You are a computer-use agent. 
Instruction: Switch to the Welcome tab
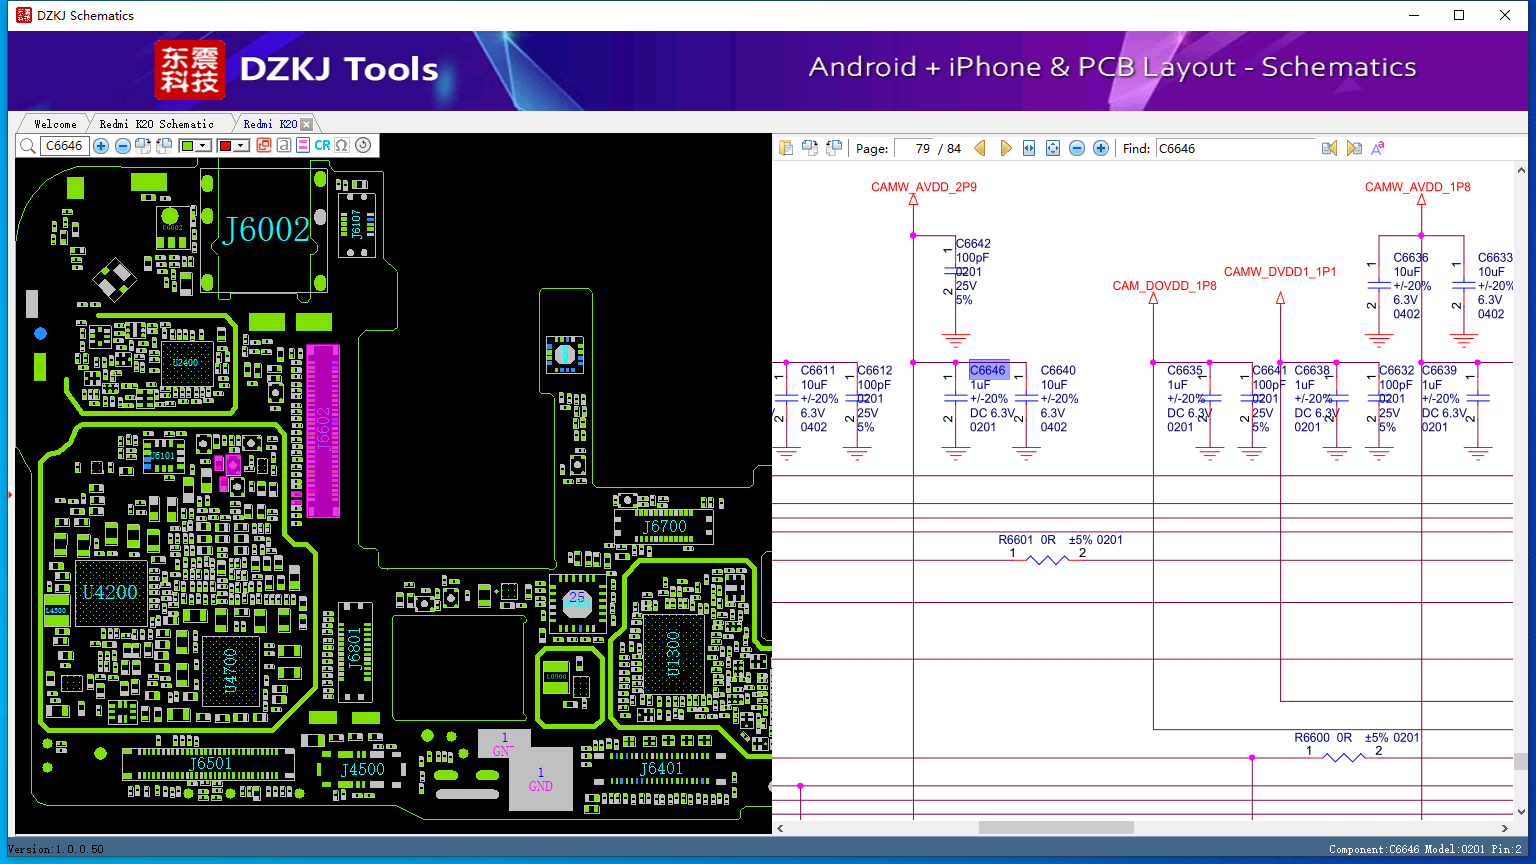55,124
